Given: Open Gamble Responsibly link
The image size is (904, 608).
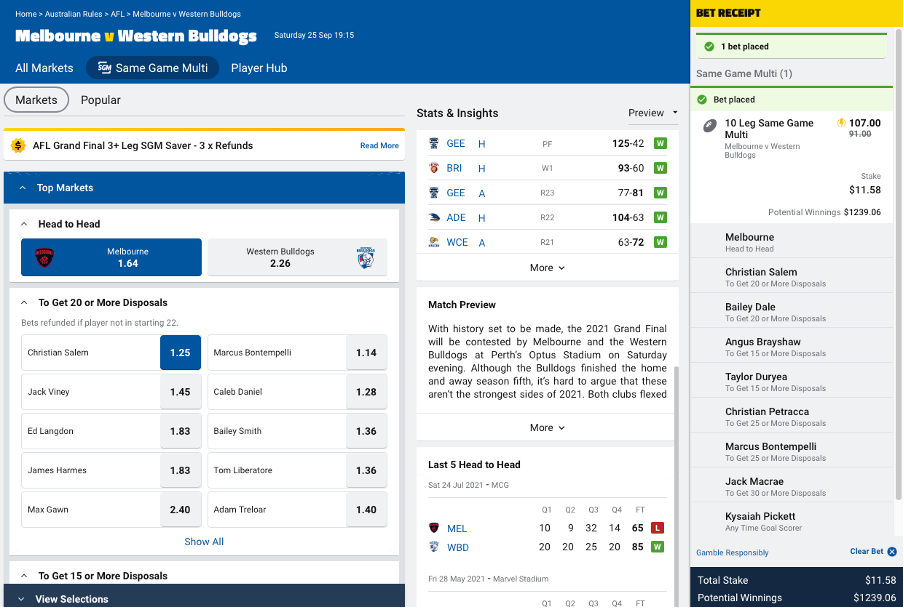Looking at the screenshot, I should point(732,553).
